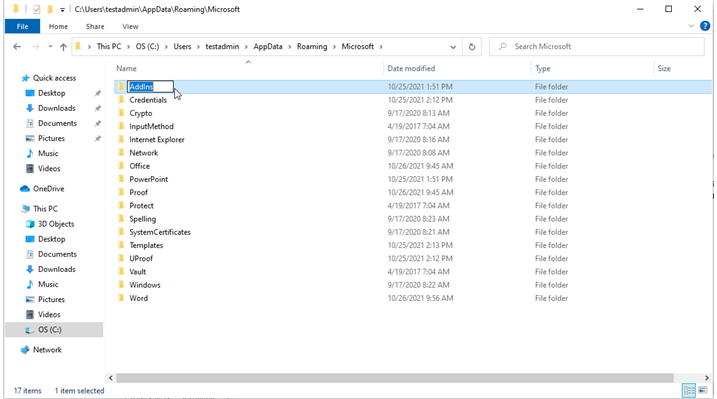Sort by the Size column header

point(664,69)
